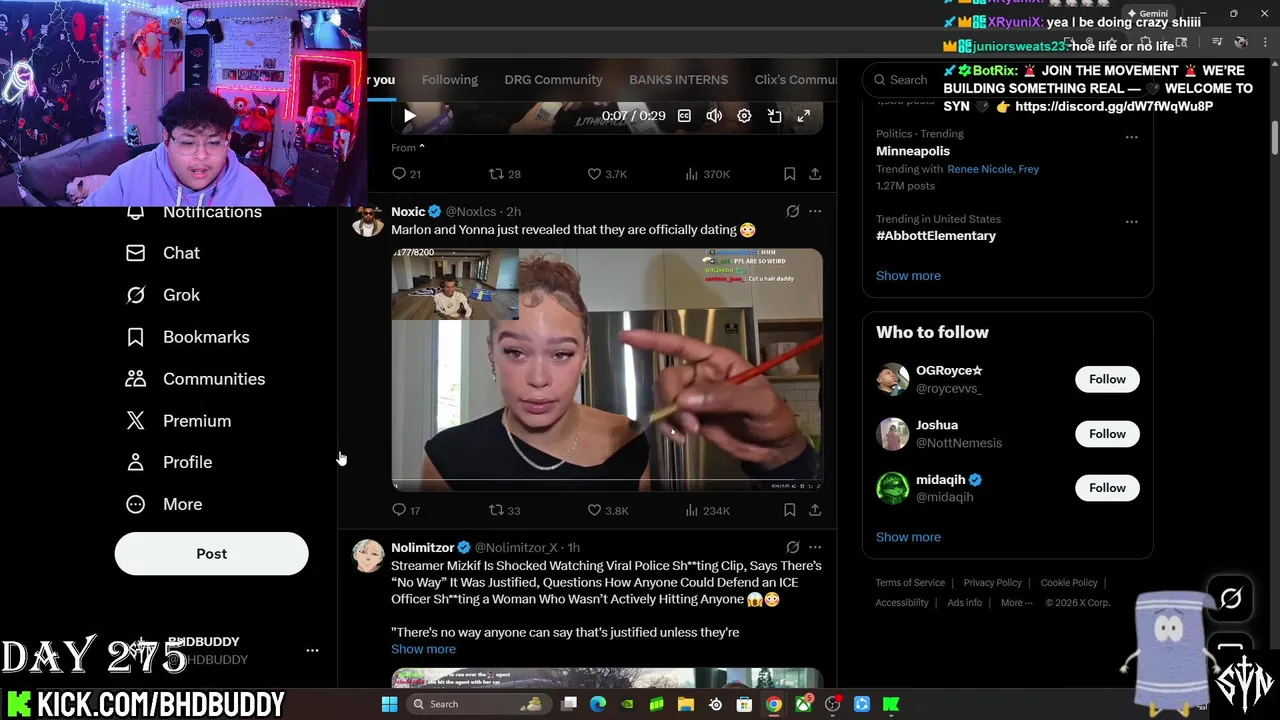Open the more menu on Nolimitzor's post
This screenshot has height=720, width=1280.
(815, 547)
